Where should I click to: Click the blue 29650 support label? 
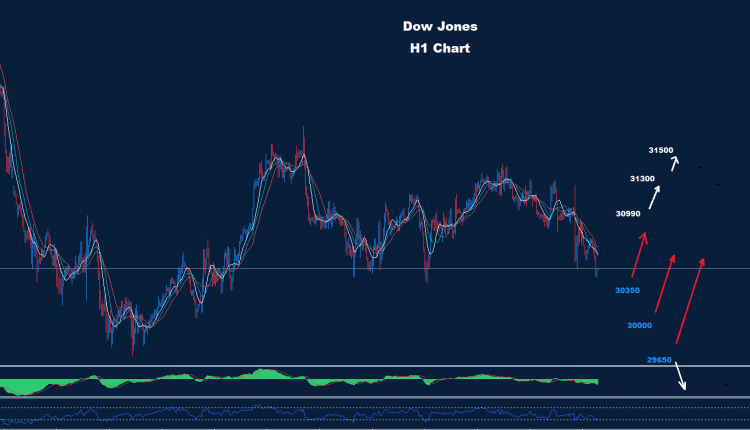point(659,360)
